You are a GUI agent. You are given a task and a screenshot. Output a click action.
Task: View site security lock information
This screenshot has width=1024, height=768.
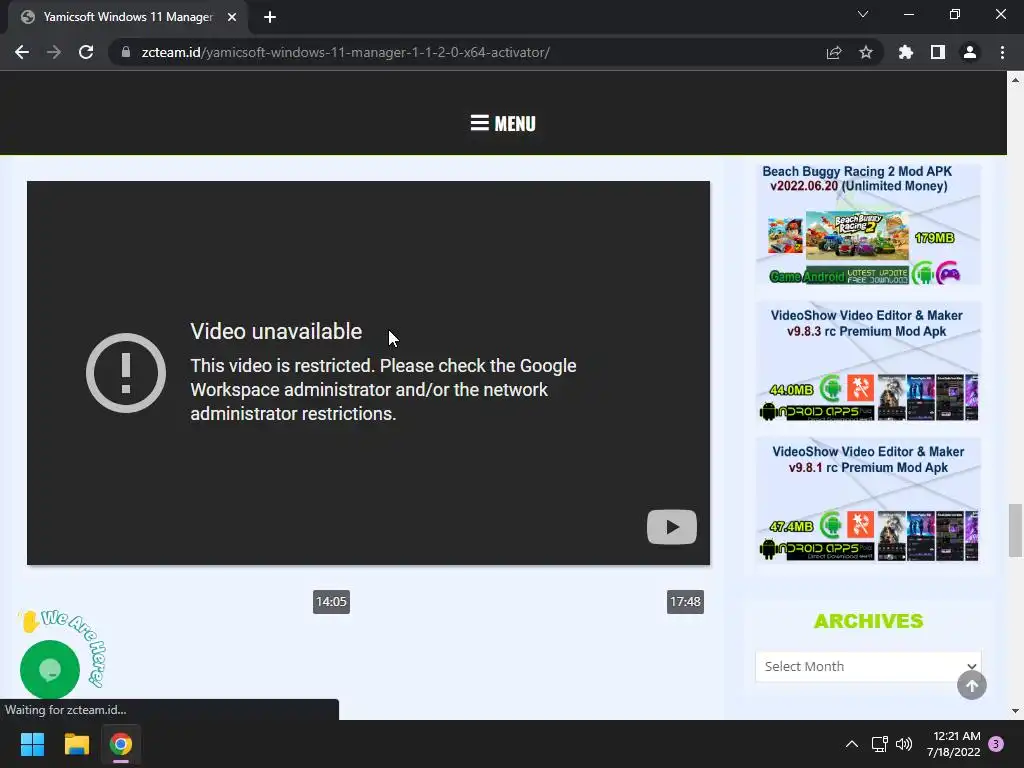(x=126, y=52)
